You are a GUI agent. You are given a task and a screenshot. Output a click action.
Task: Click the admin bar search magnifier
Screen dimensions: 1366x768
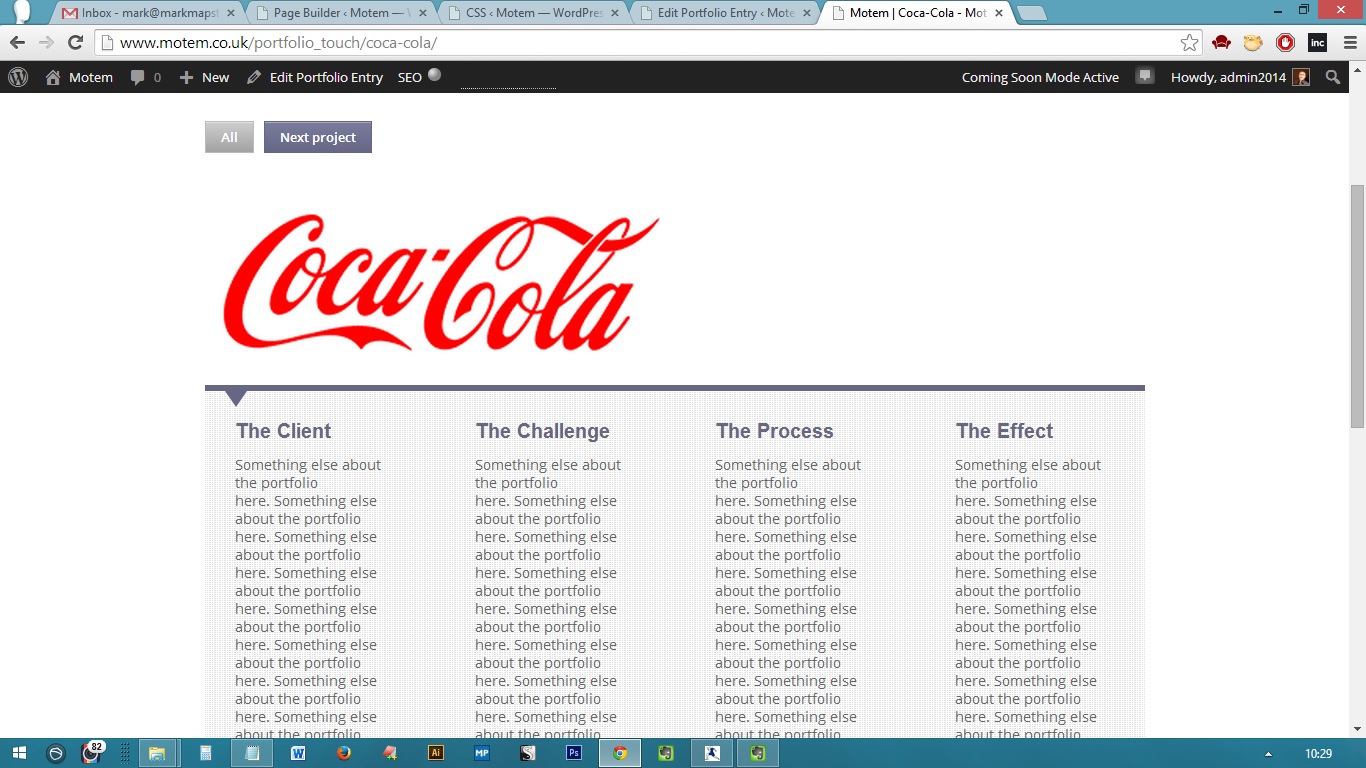point(1332,77)
